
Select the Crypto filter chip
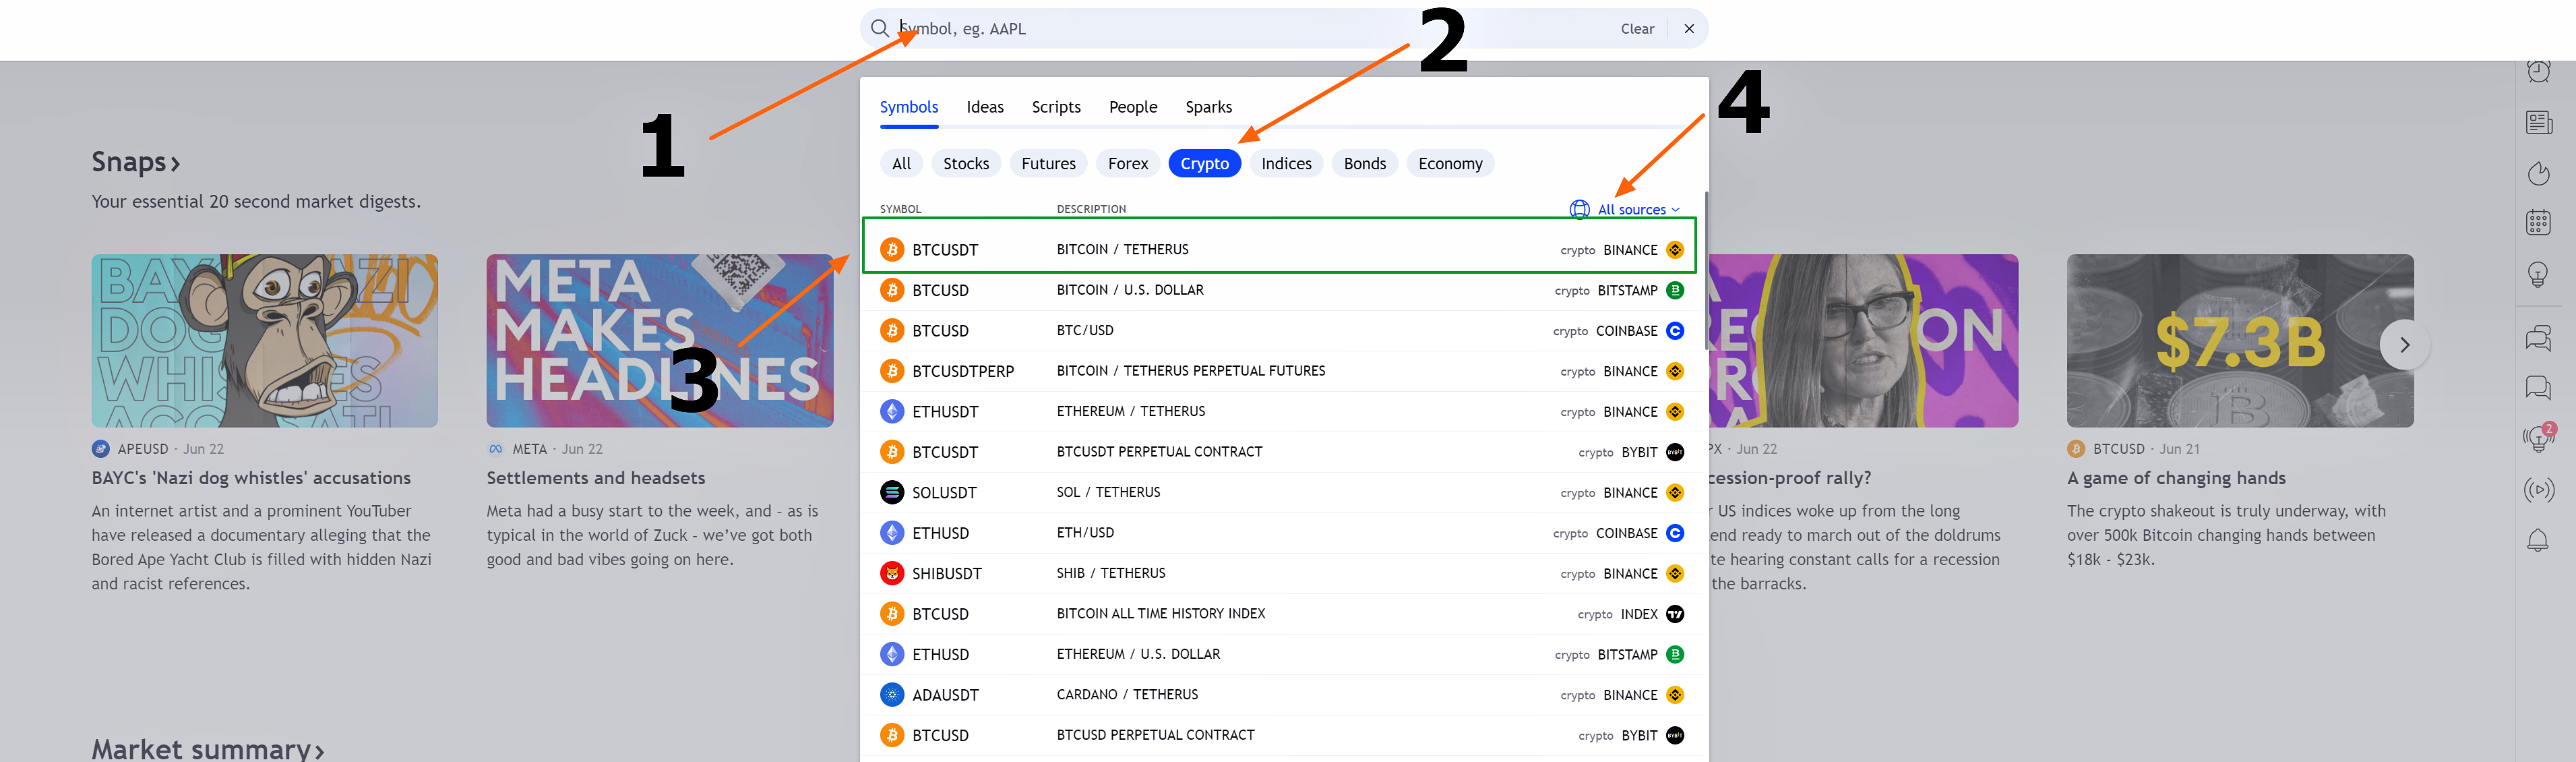(x=1204, y=164)
